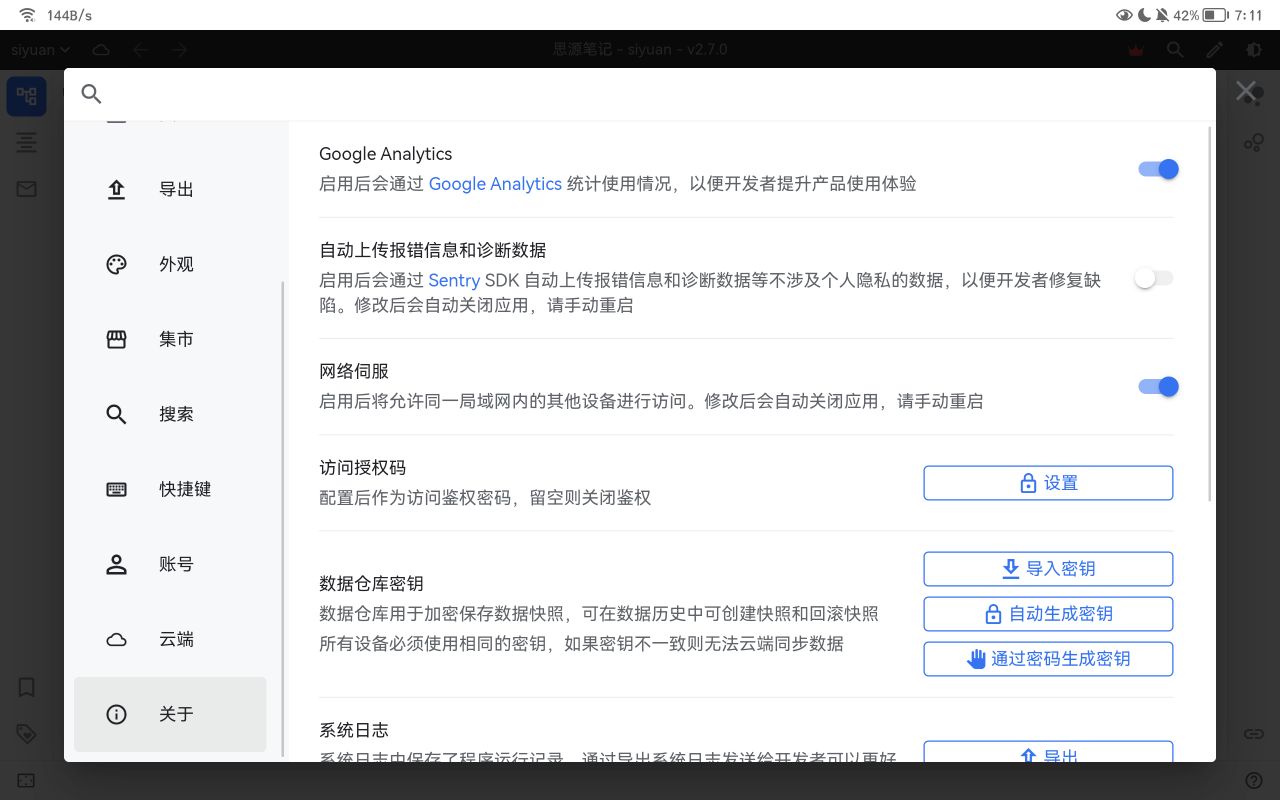Switch to the 集市 marketplace section
Screen dimensions: 1280x800
[x=170, y=339]
